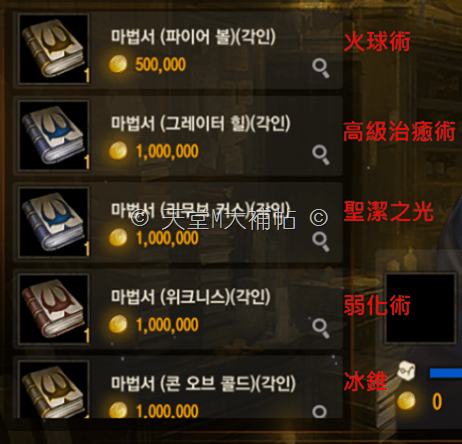Select the 마법서 (위크니스)(각인) row

[178, 309]
